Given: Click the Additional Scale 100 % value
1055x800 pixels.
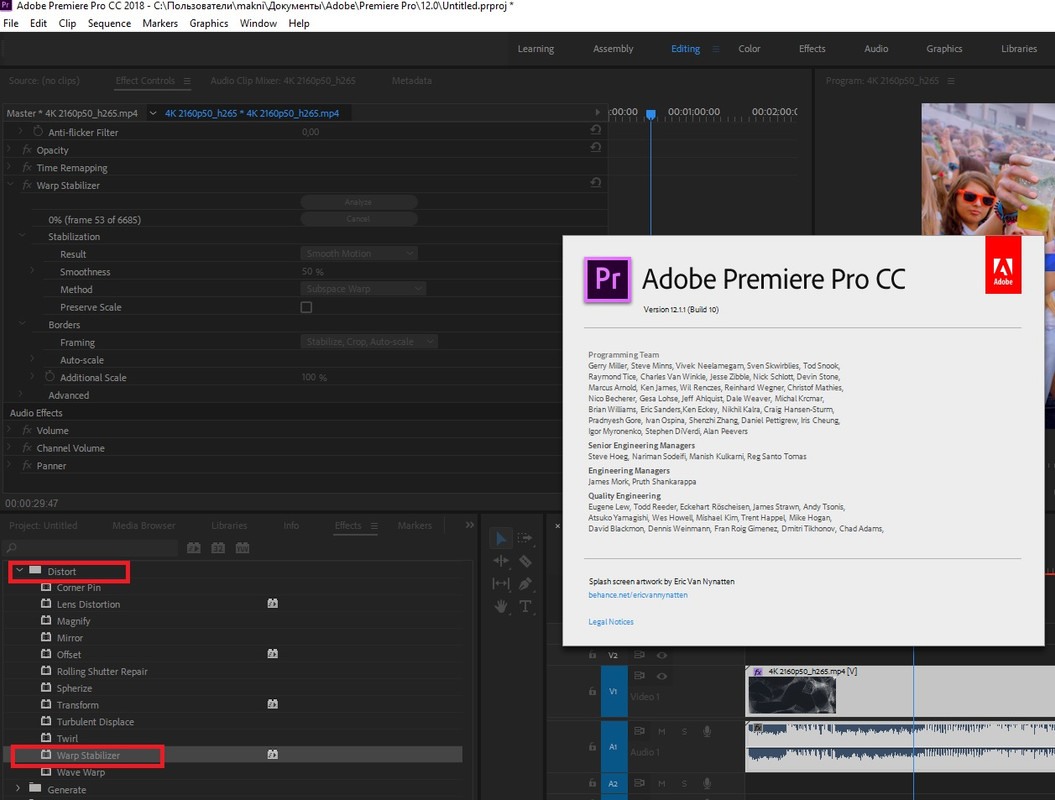Looking at the screenshot, I should [314, 377].
